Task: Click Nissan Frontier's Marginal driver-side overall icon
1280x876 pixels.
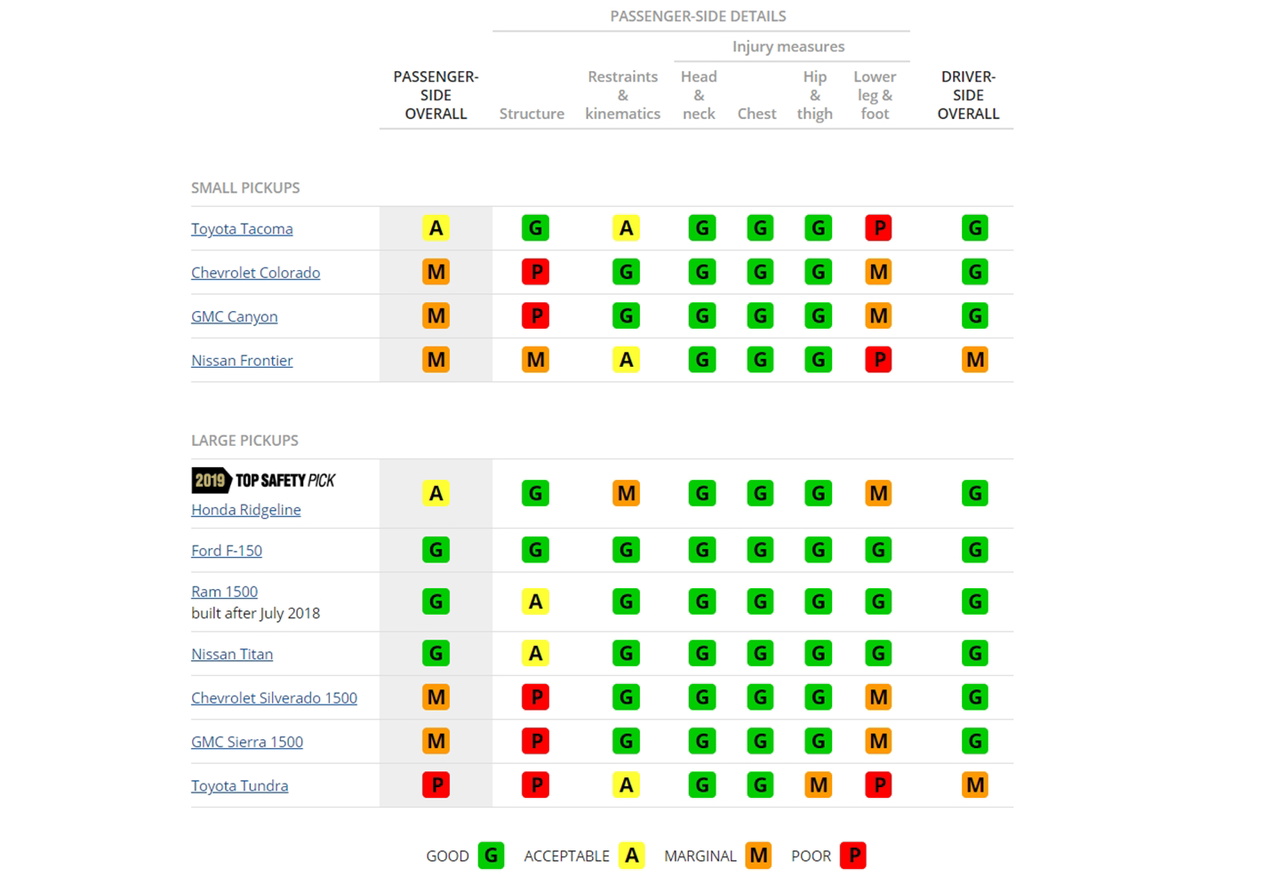Action: [x=974, y=360]
